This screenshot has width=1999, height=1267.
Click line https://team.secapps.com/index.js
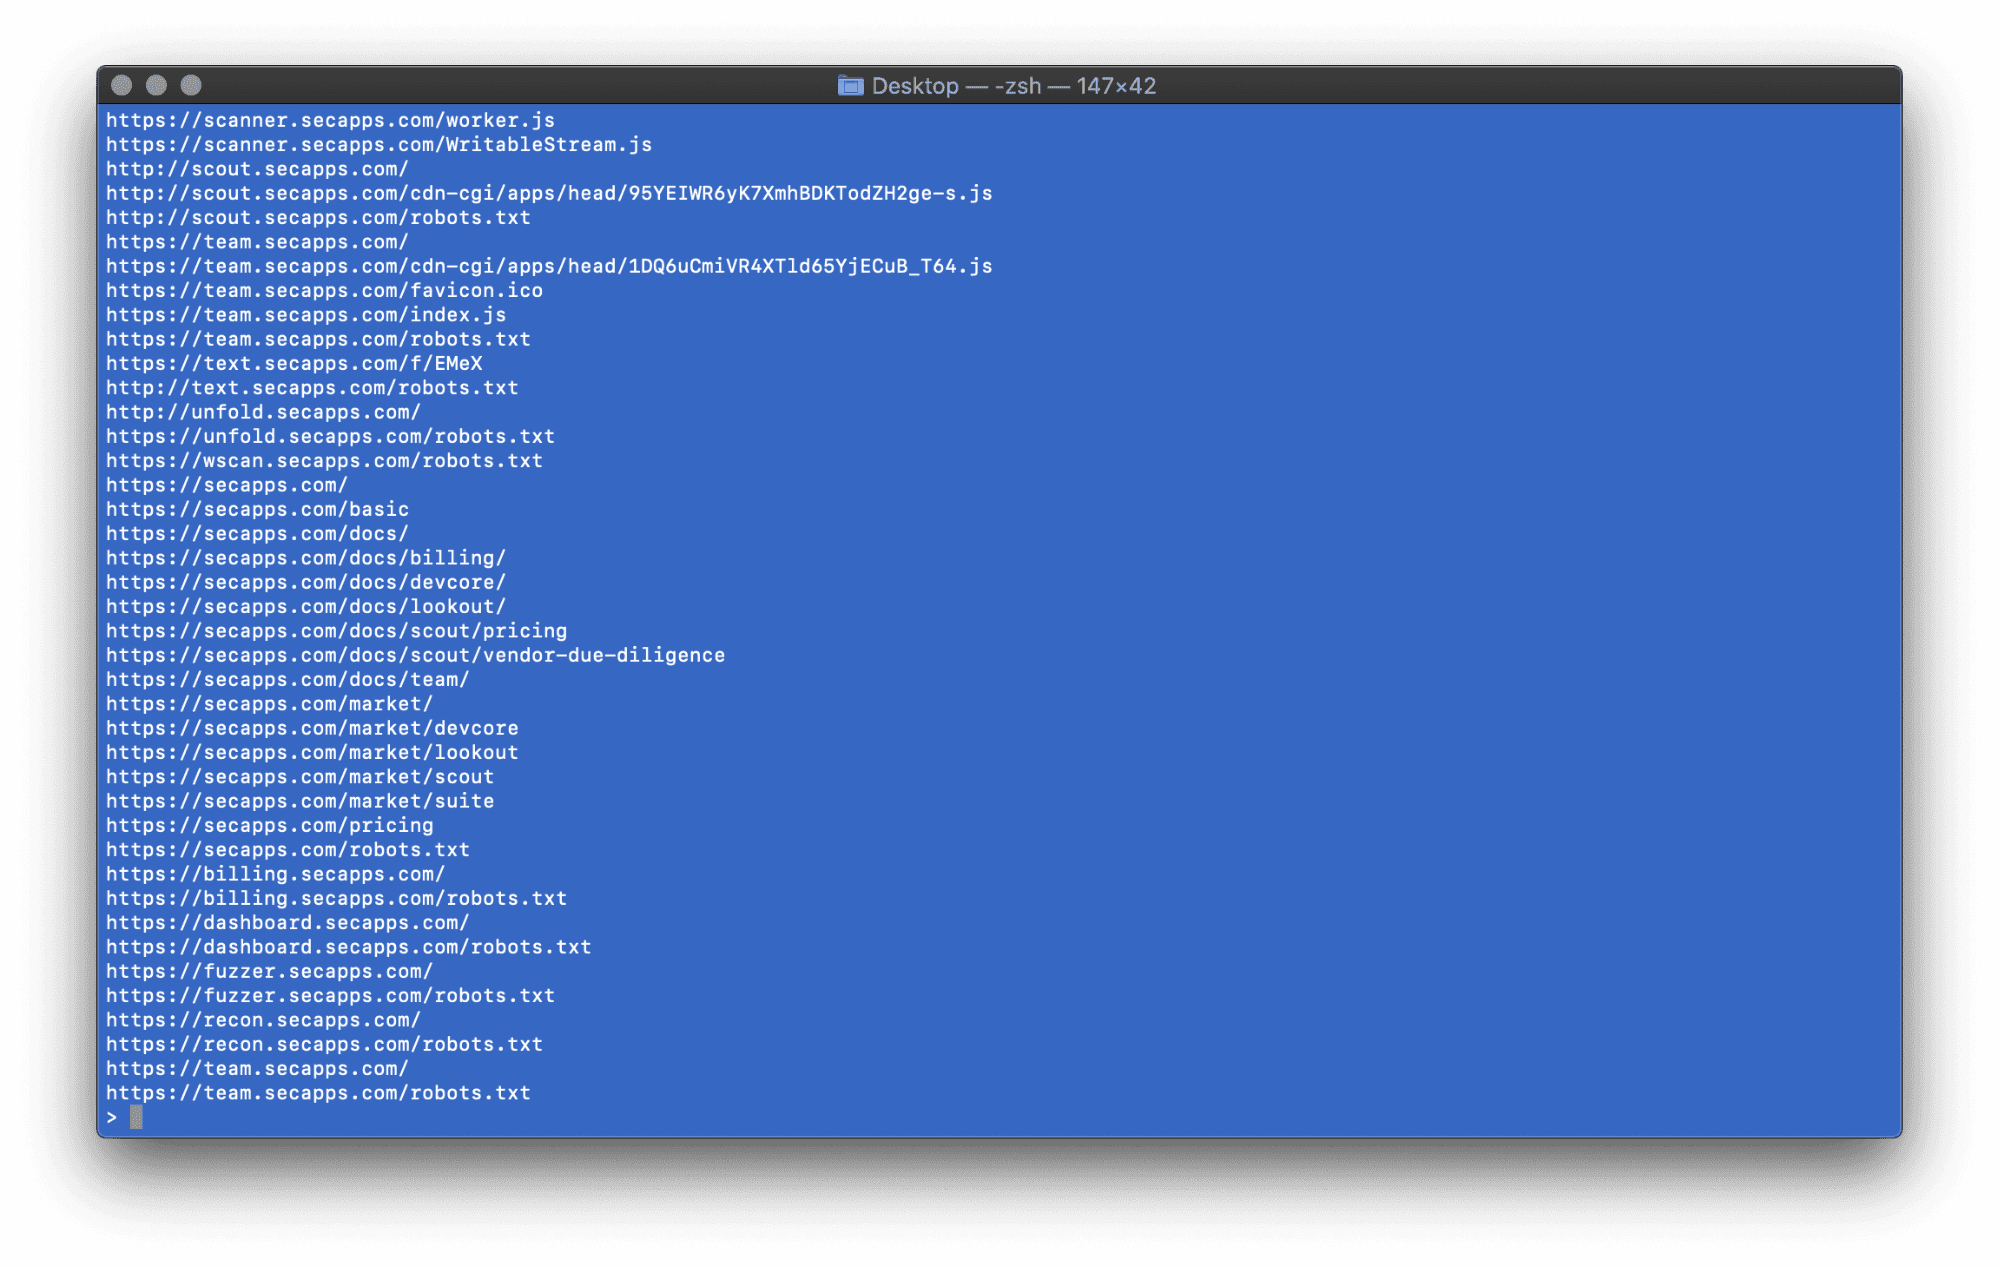coord(306,315)
